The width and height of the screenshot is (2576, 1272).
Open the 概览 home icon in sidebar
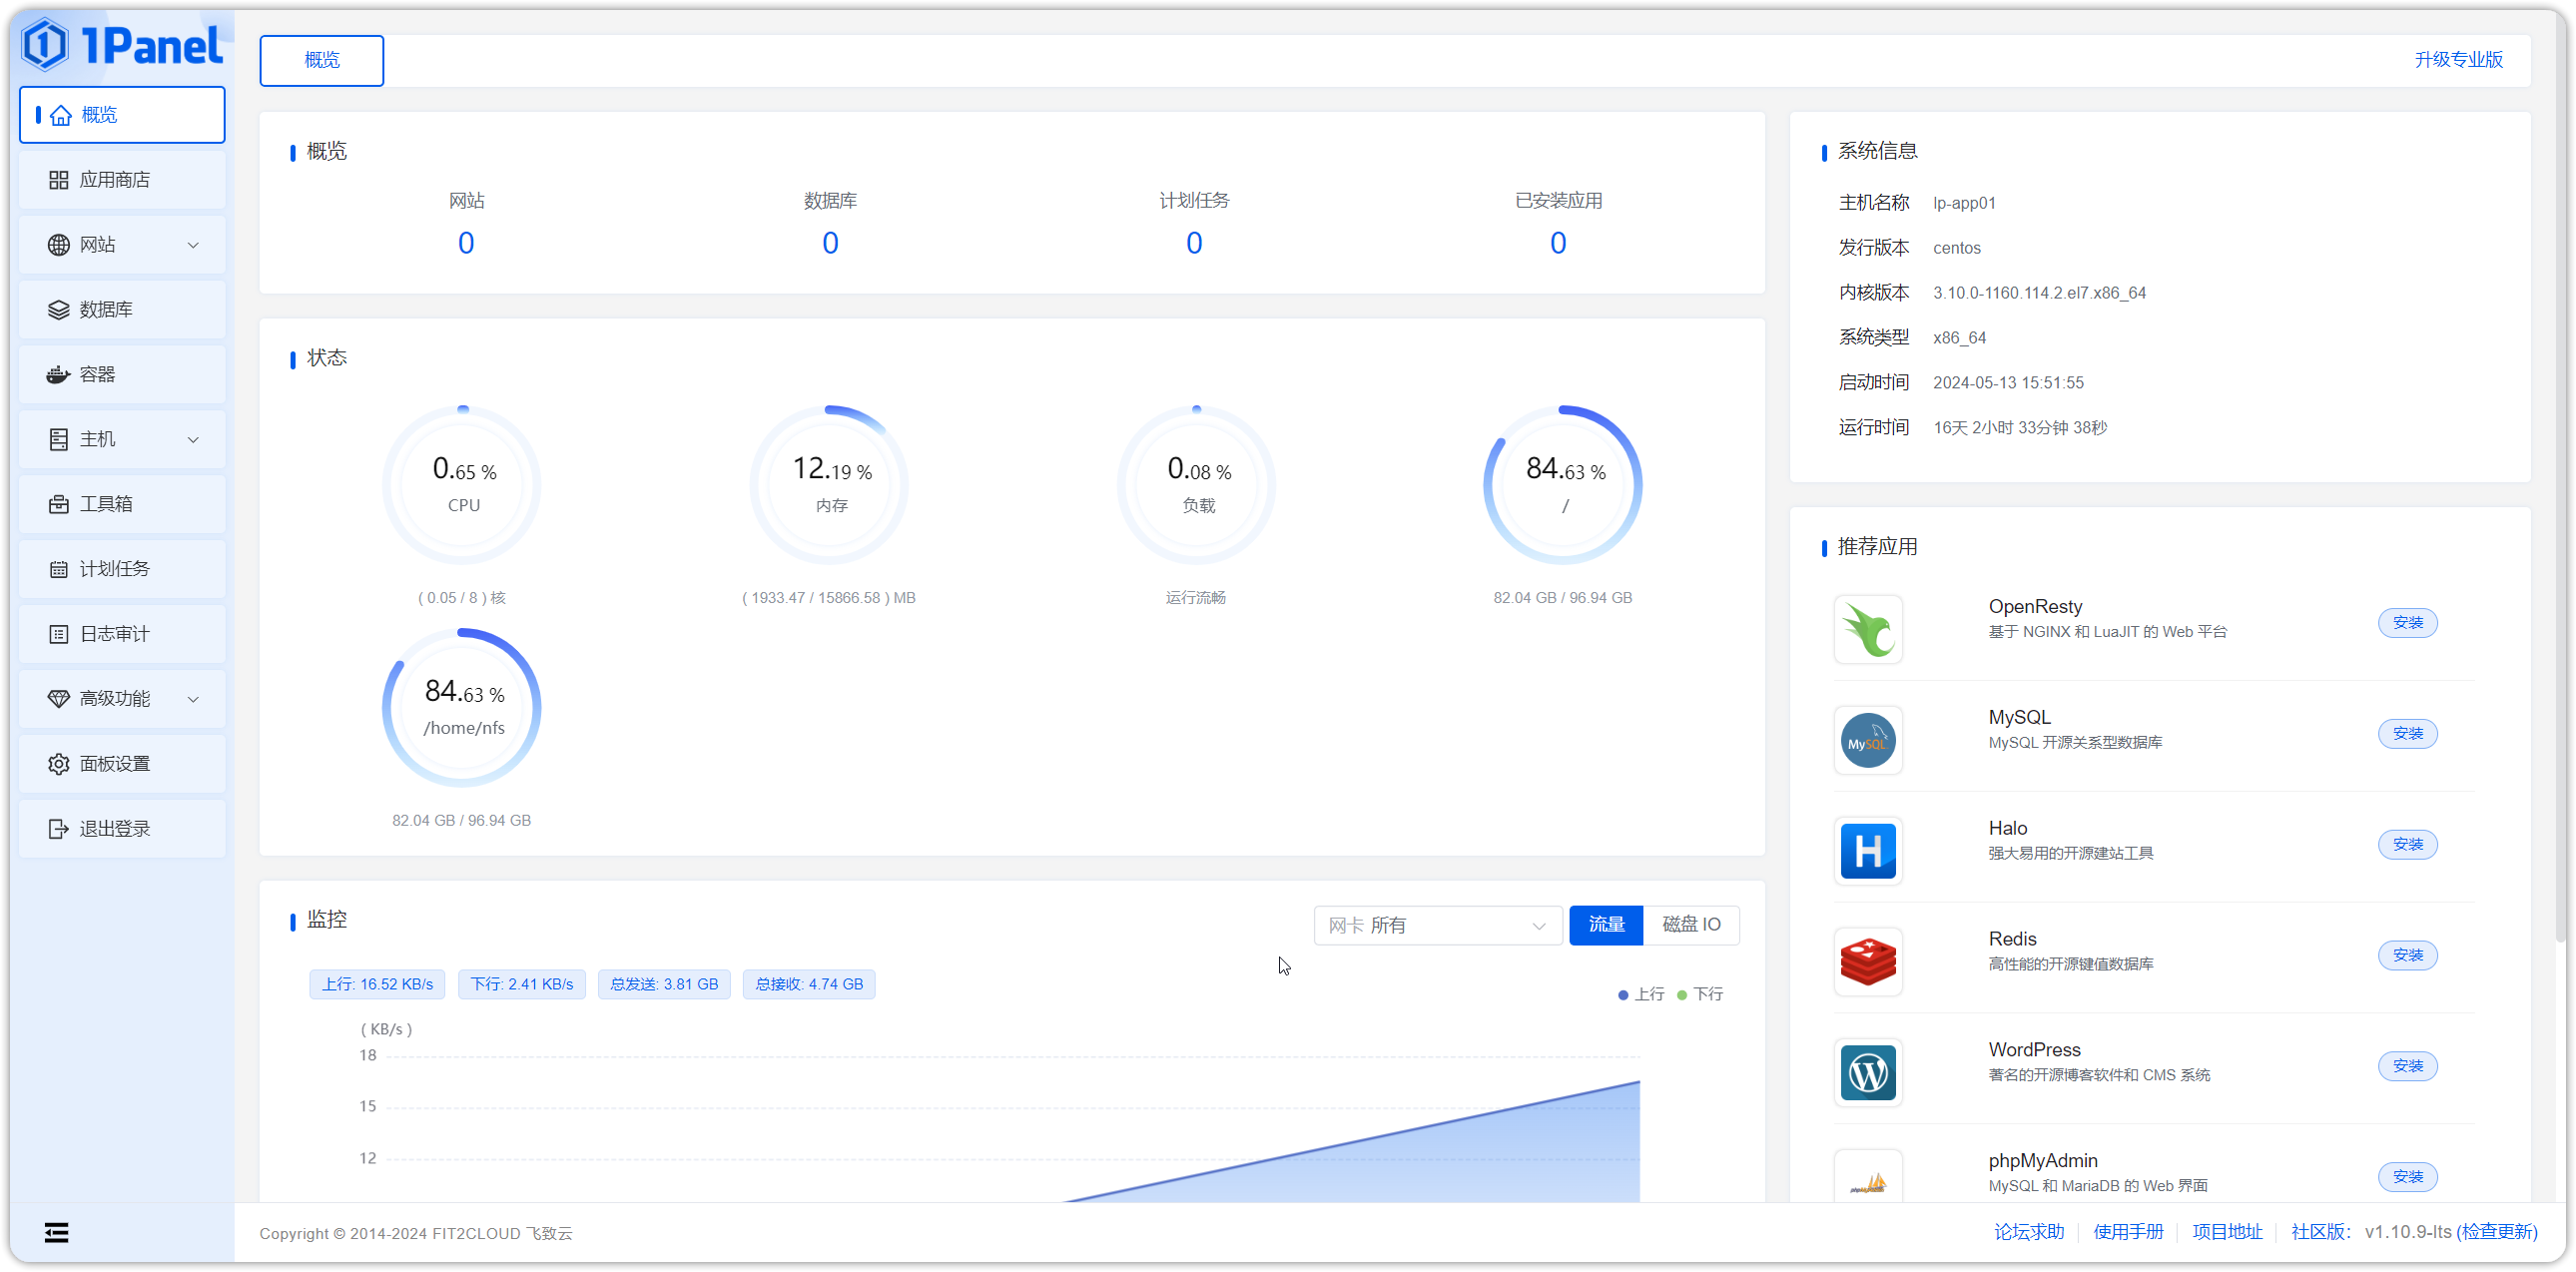pyautogui.click(x=61, y=115)
